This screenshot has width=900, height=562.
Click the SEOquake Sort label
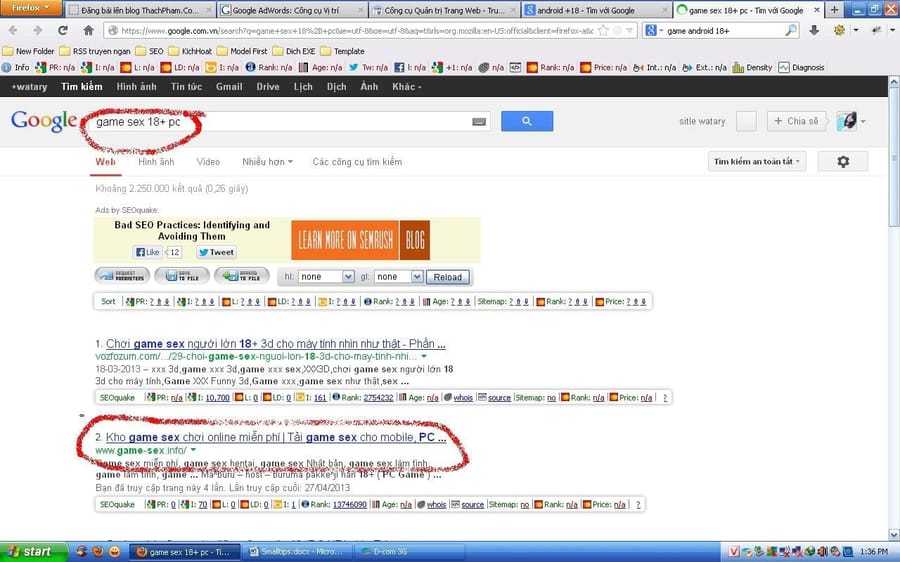click(108, 301)
